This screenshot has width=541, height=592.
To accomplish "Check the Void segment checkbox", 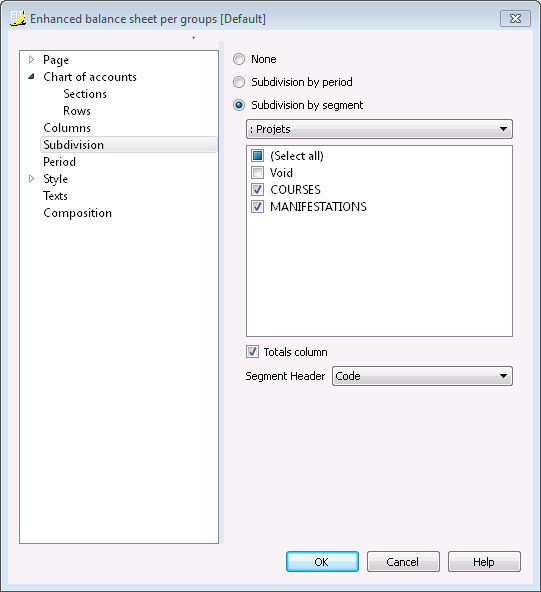I will coord(257,173).
